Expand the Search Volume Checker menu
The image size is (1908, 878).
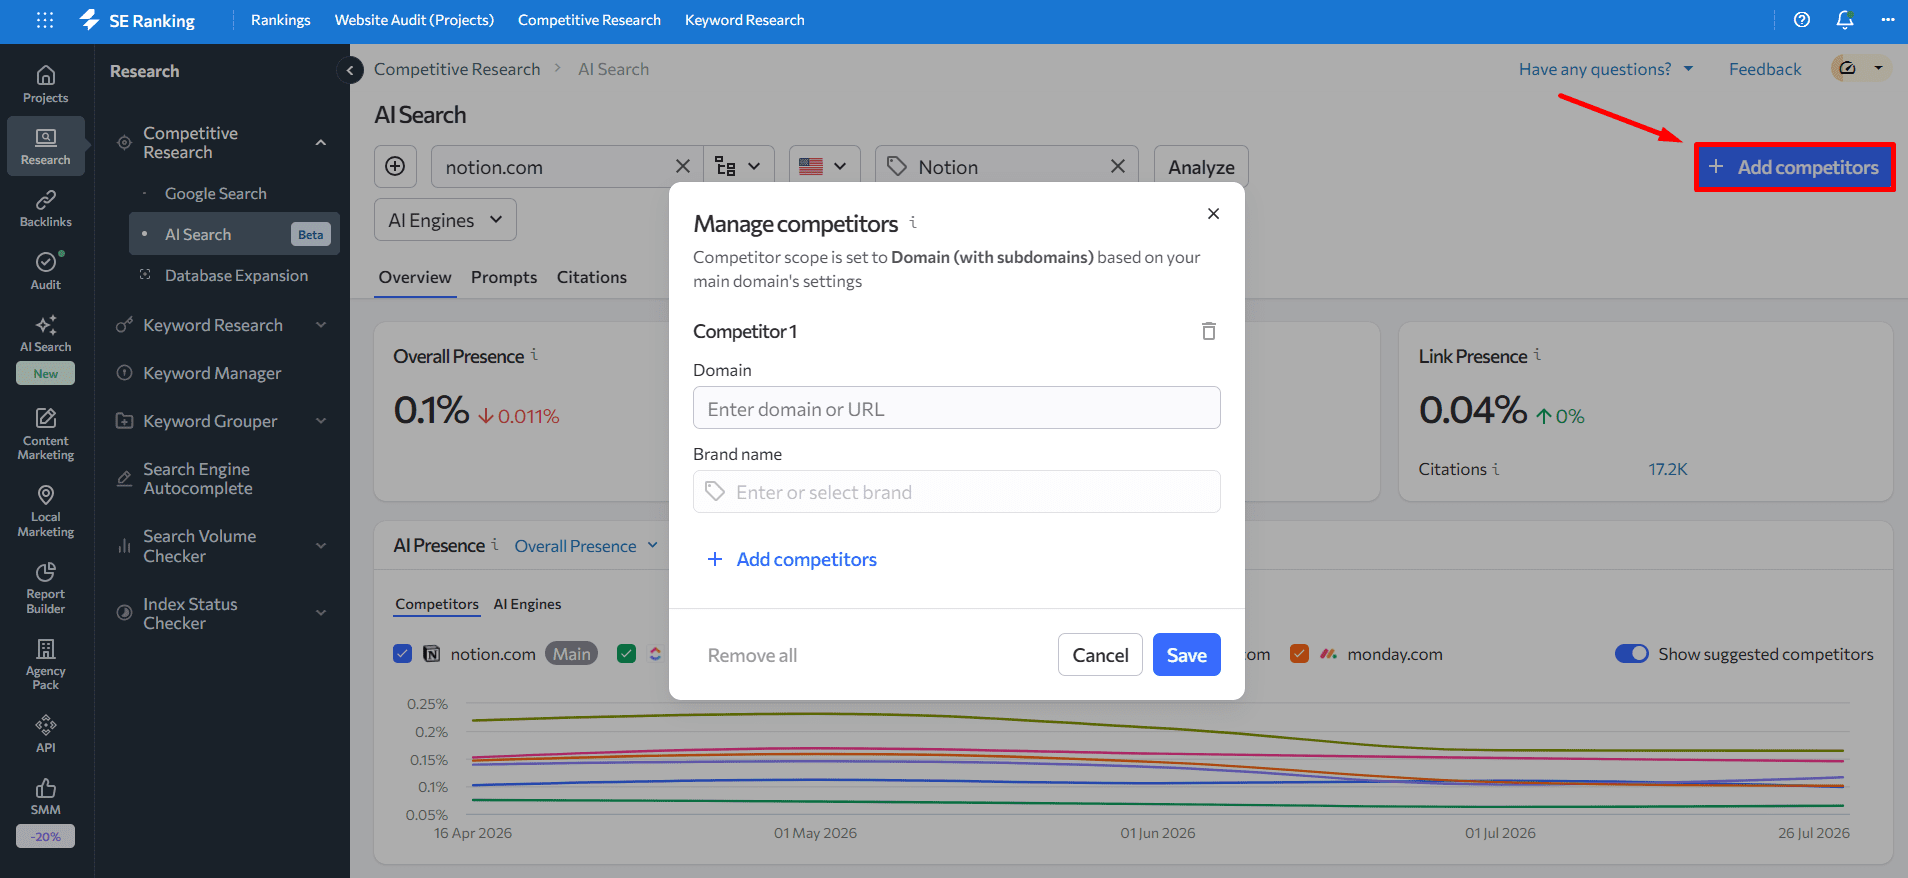tap(321, 546)
